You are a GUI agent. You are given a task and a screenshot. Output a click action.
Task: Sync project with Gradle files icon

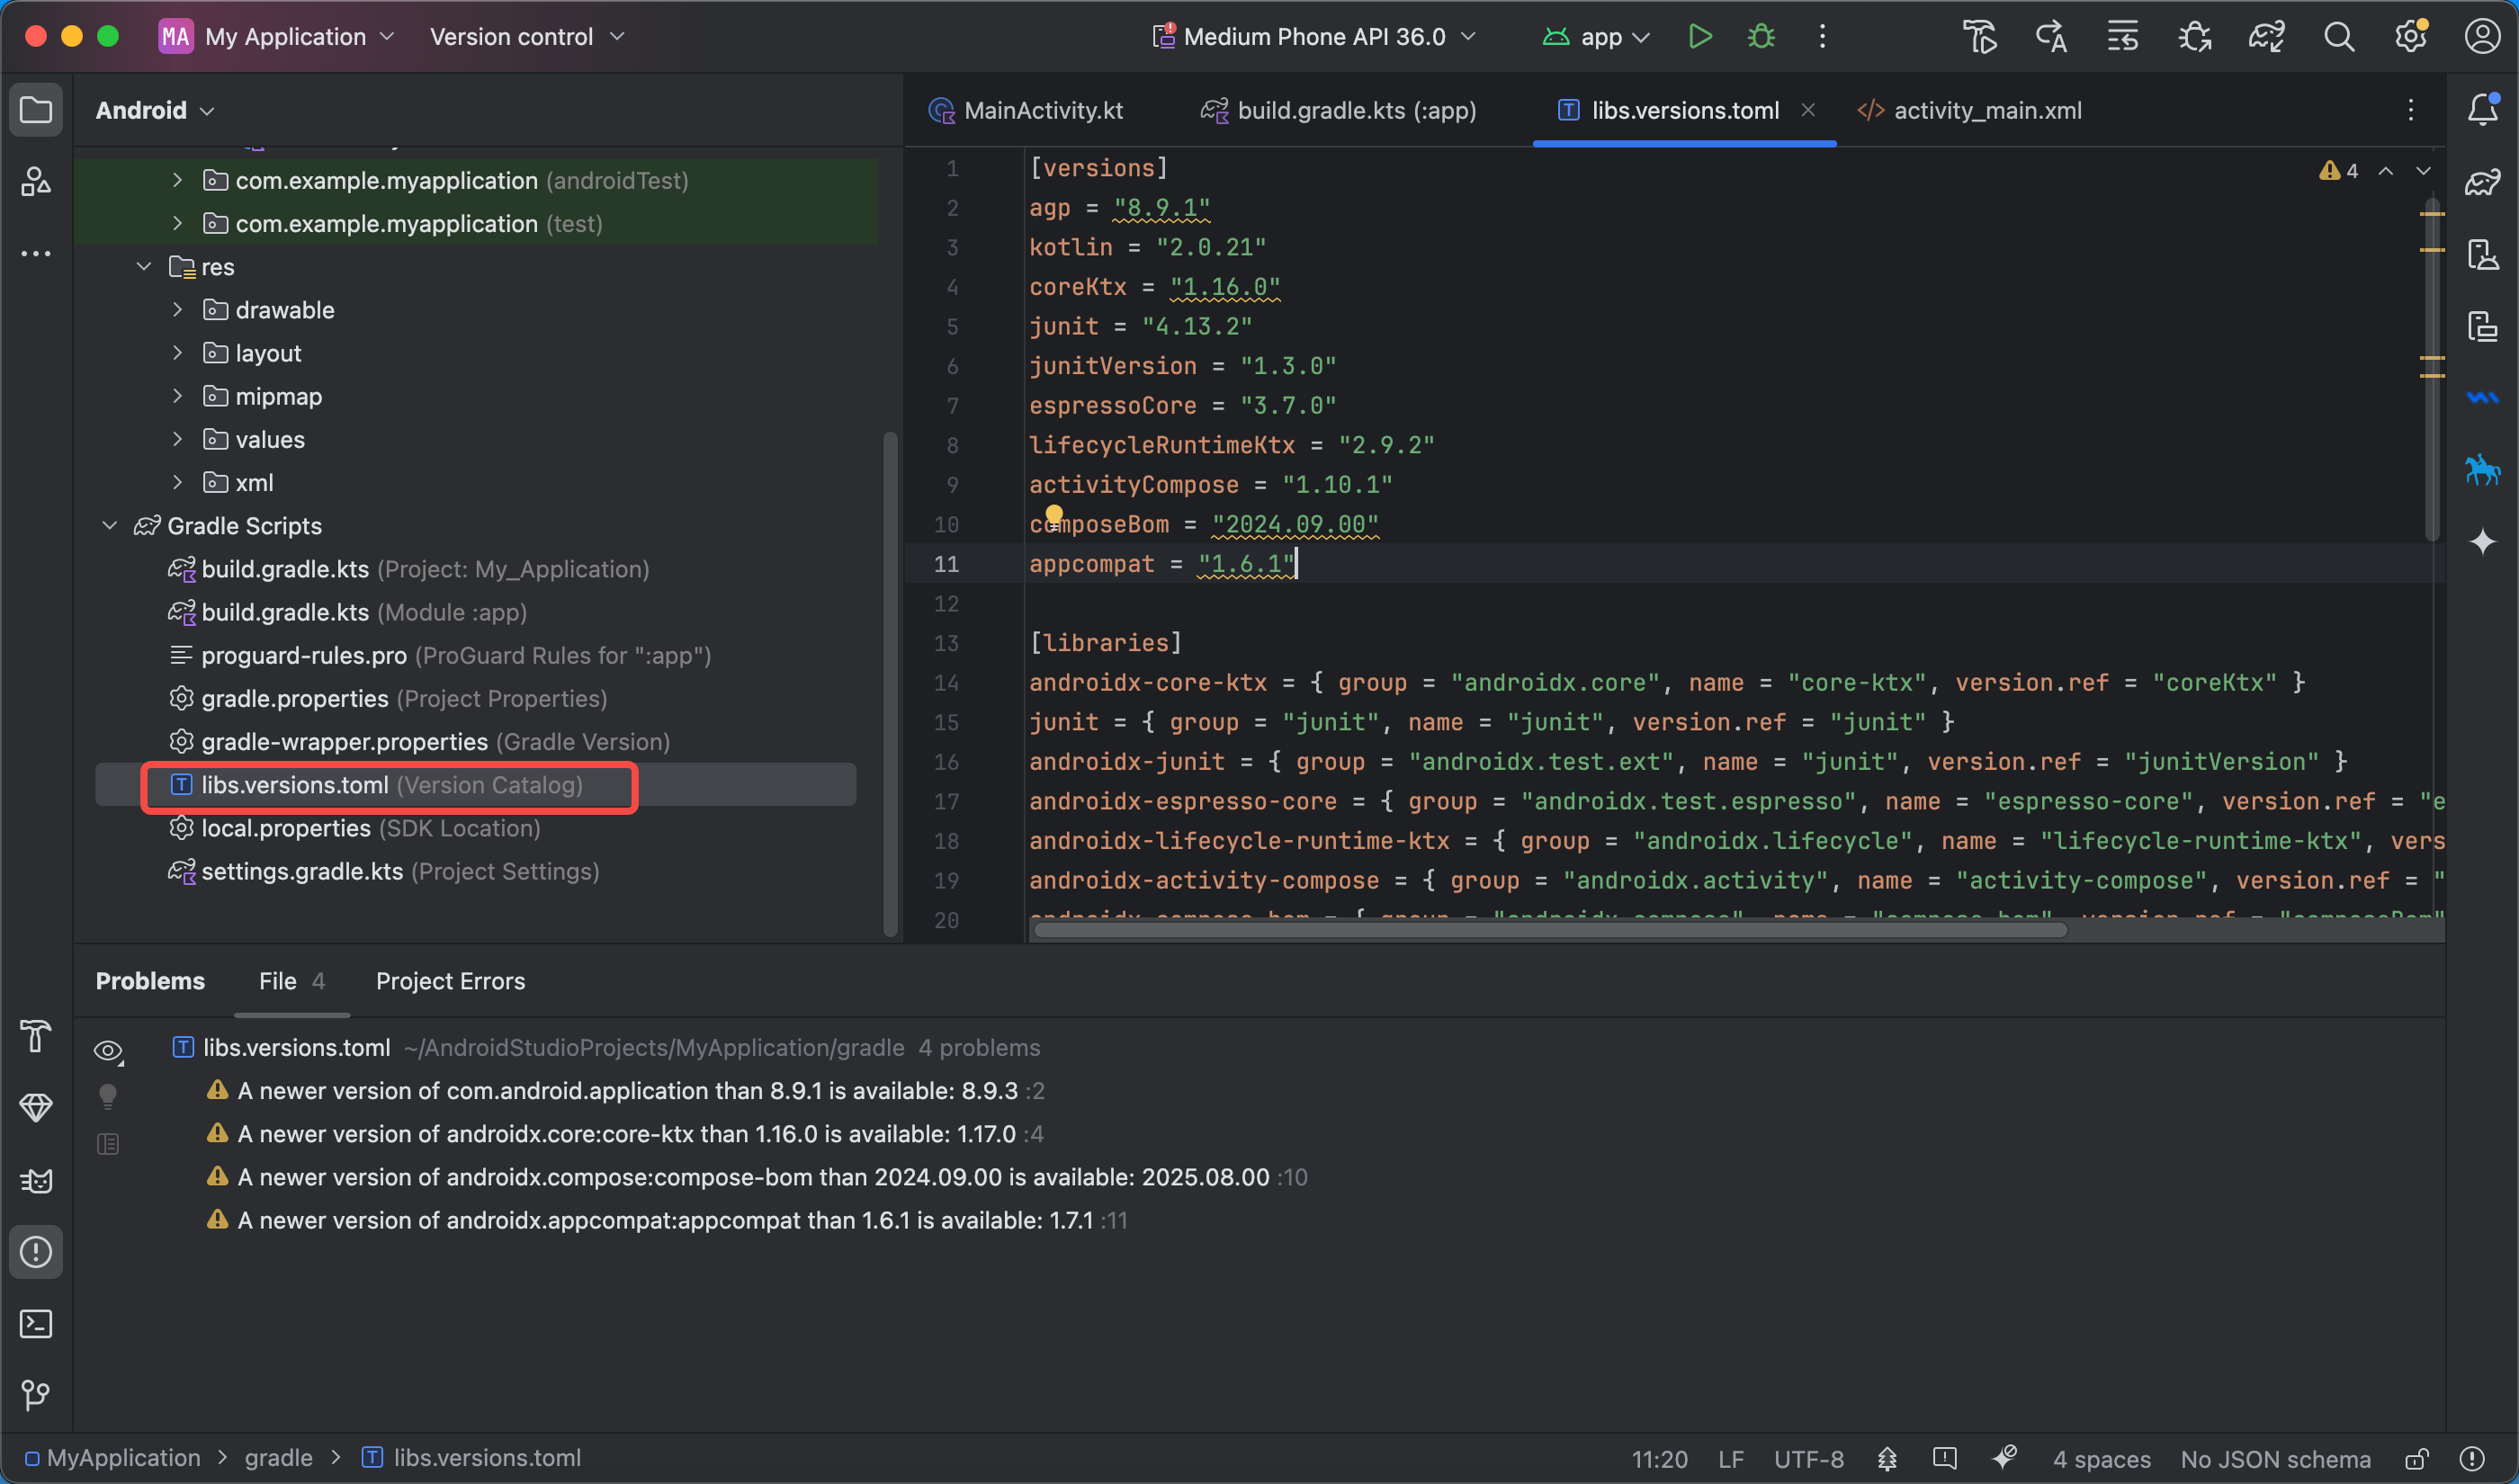2266,37
